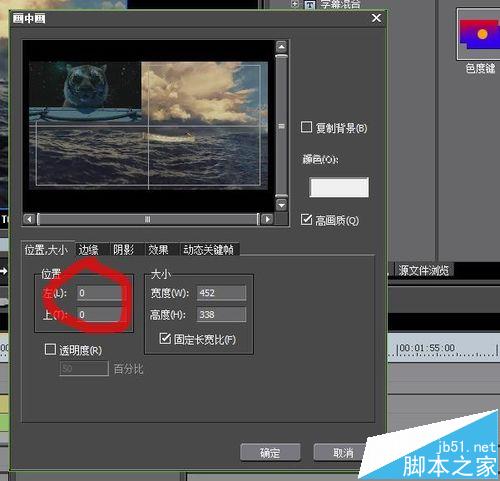Image resolution: width=500 pixels, height=481 pixels.
Task: Click the white 颜色 color swatch
Action: tap(339, 187)
